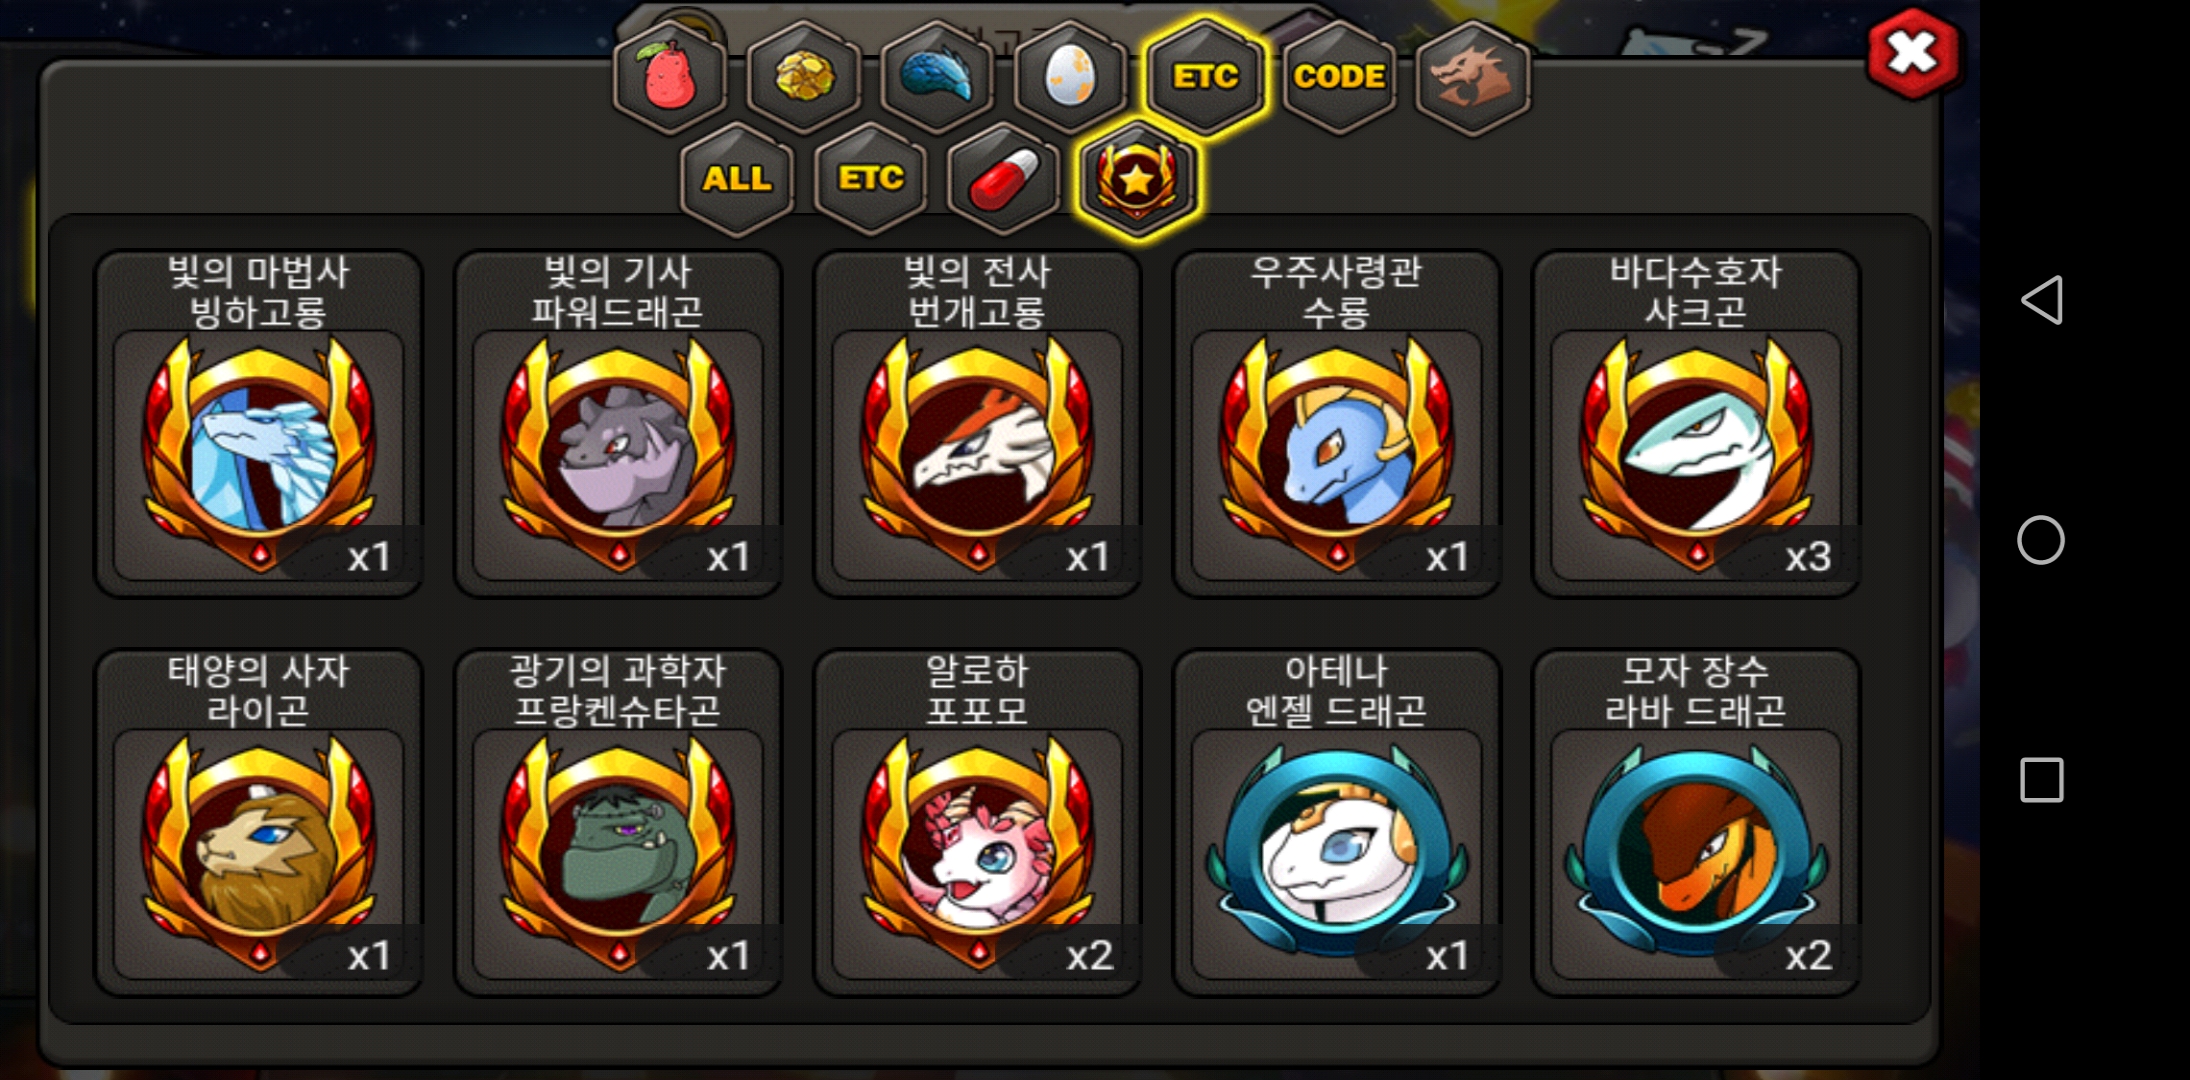2190x1080 pixels.
Task: Switch to the spotted egg category
Action: click(1070, 78)
